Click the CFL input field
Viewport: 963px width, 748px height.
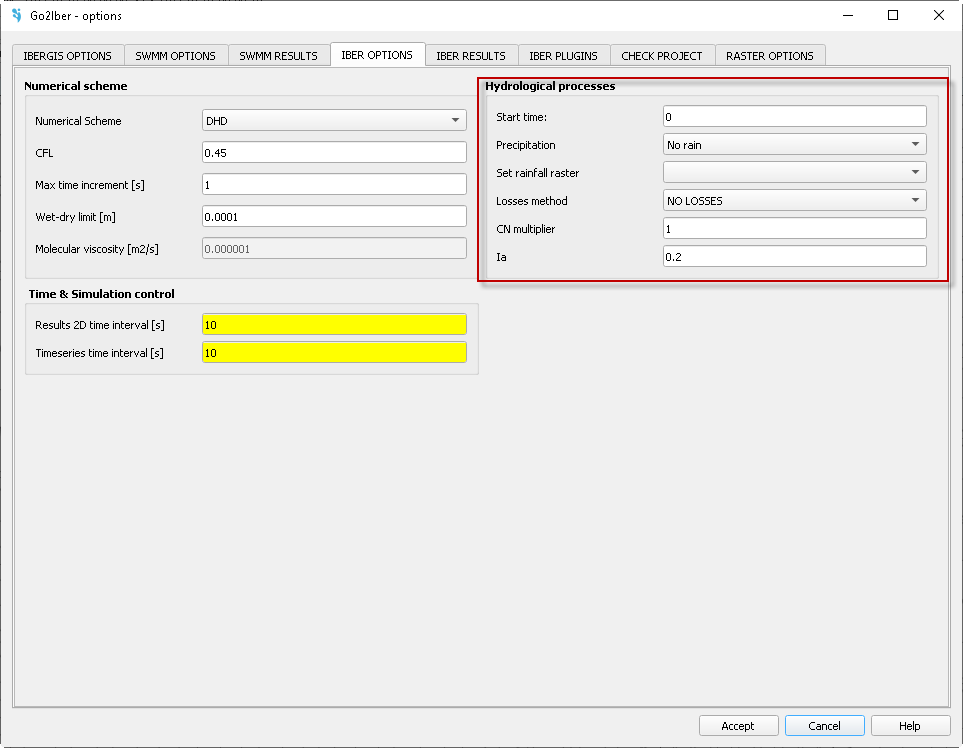point(334,153)
